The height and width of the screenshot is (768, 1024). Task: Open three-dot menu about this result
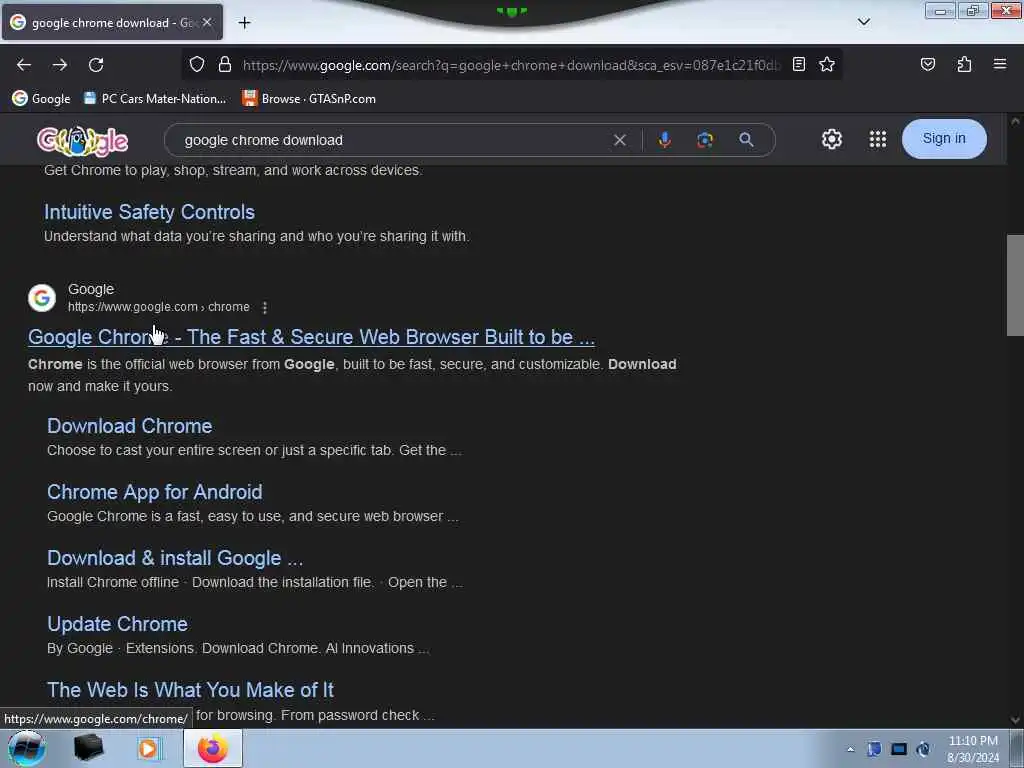[264, 307]
